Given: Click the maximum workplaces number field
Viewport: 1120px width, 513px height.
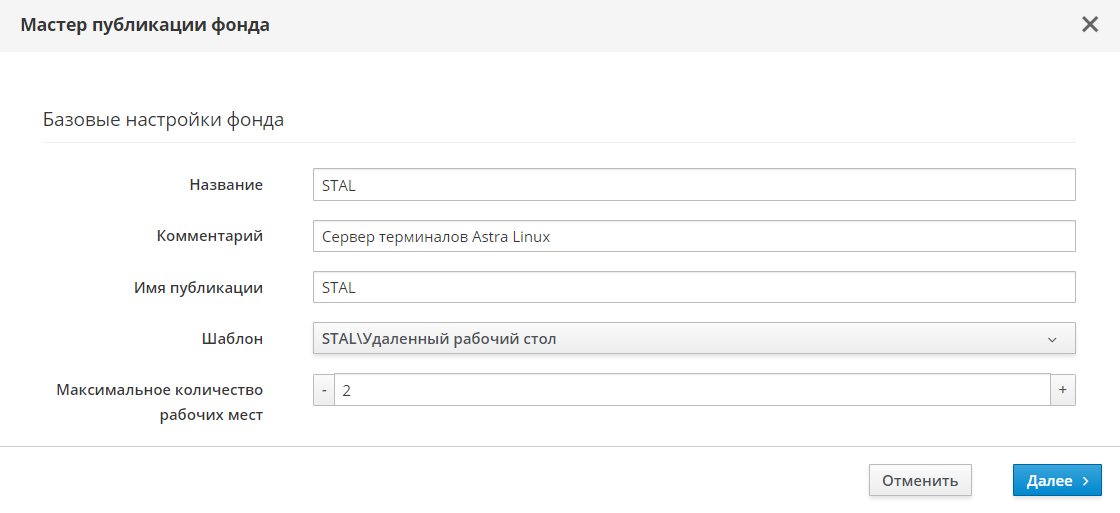Looking at the screenshot, I should [691, 390].
